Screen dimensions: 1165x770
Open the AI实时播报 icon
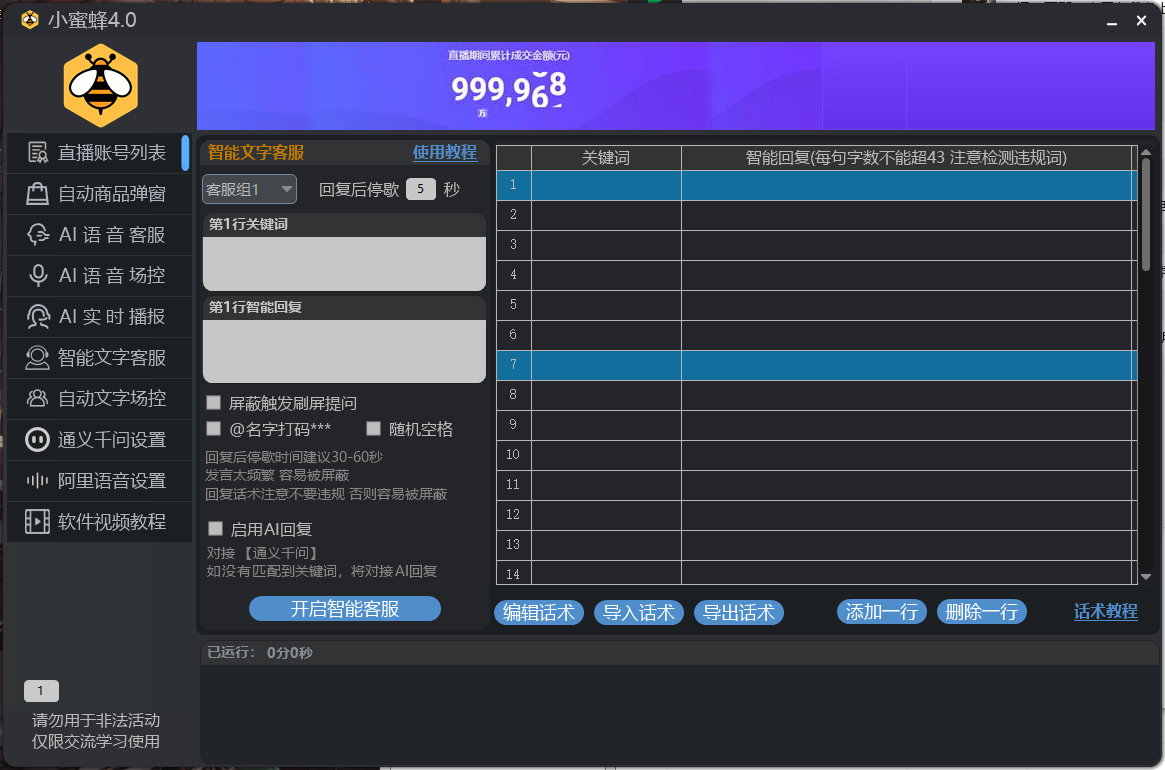38,317
